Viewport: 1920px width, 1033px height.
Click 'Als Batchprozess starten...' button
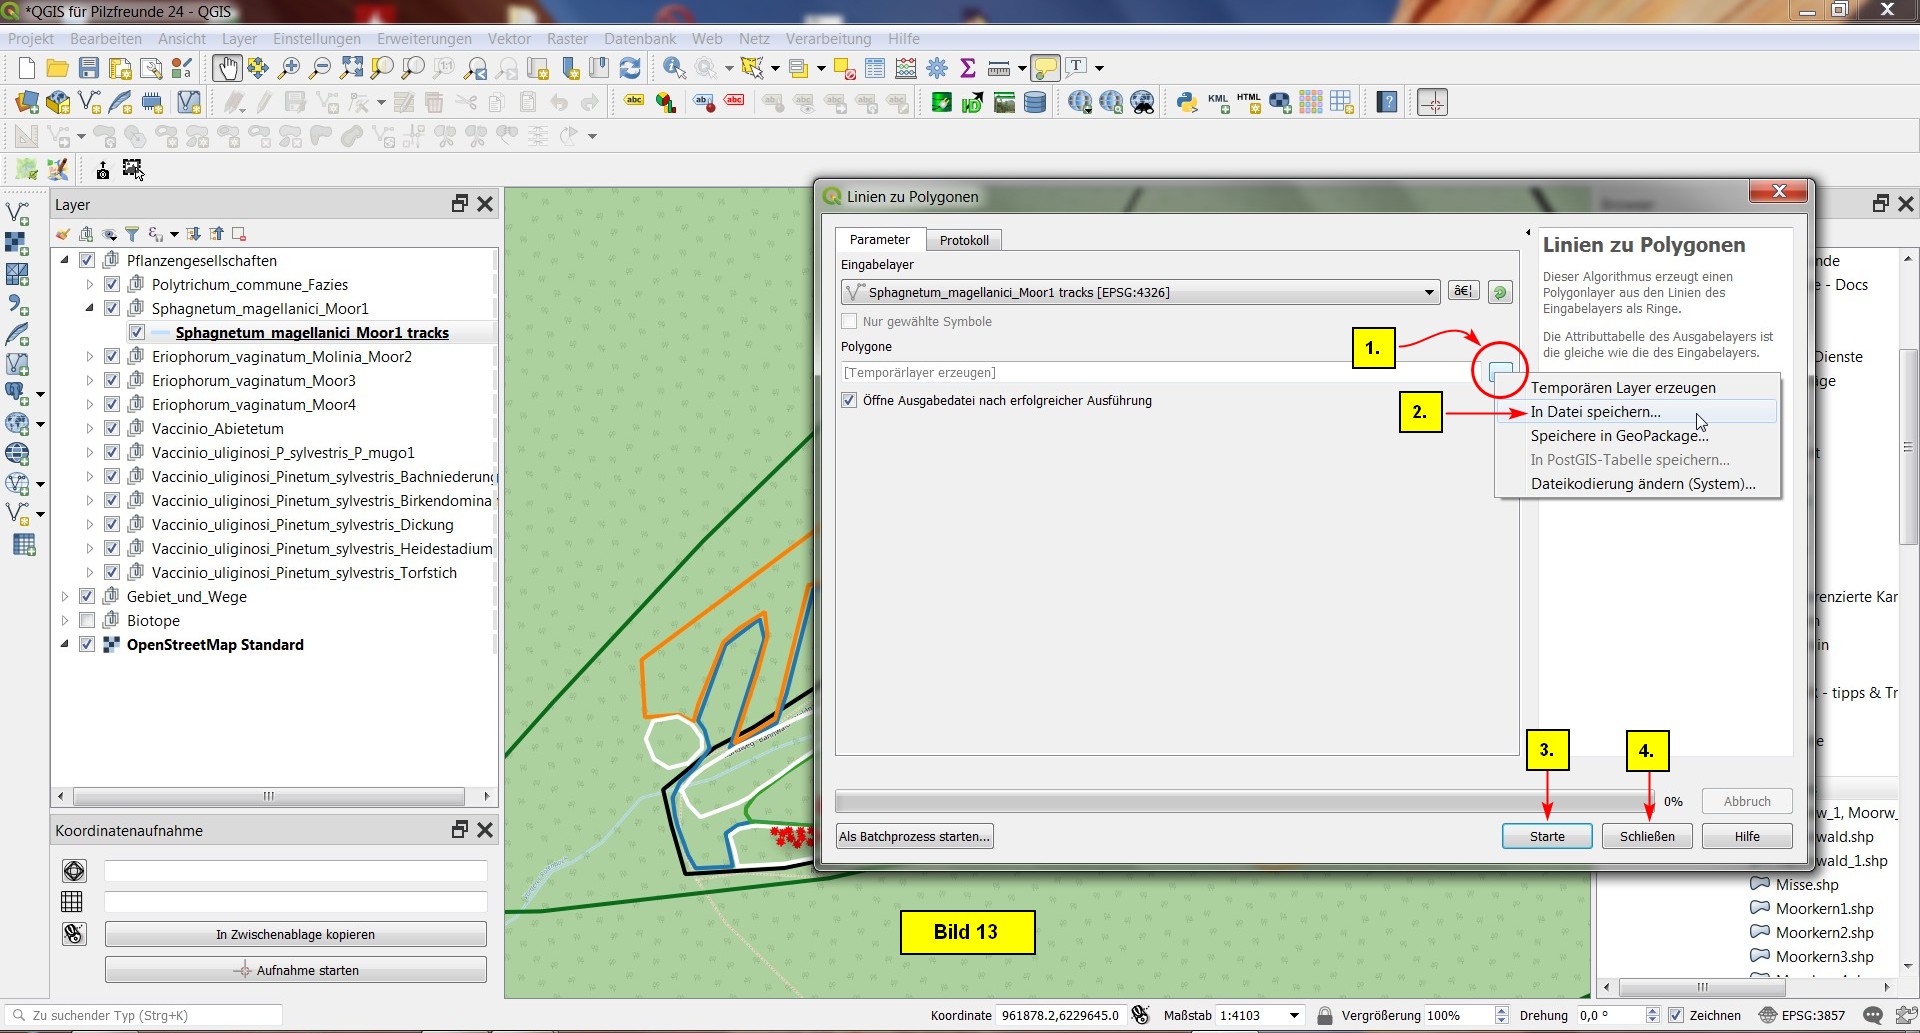coord(914,837)
